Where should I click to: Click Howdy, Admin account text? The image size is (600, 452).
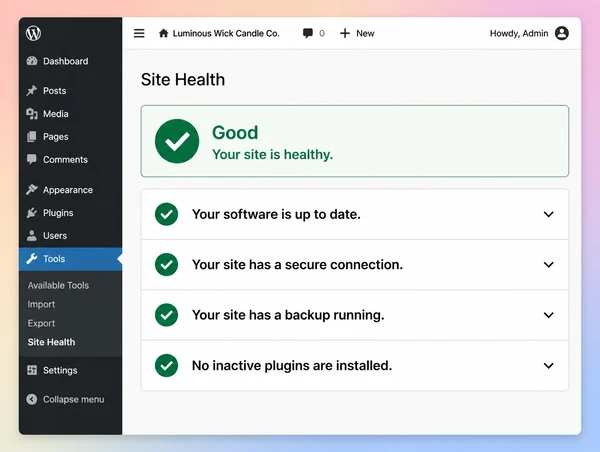click(x=519, y=33)
